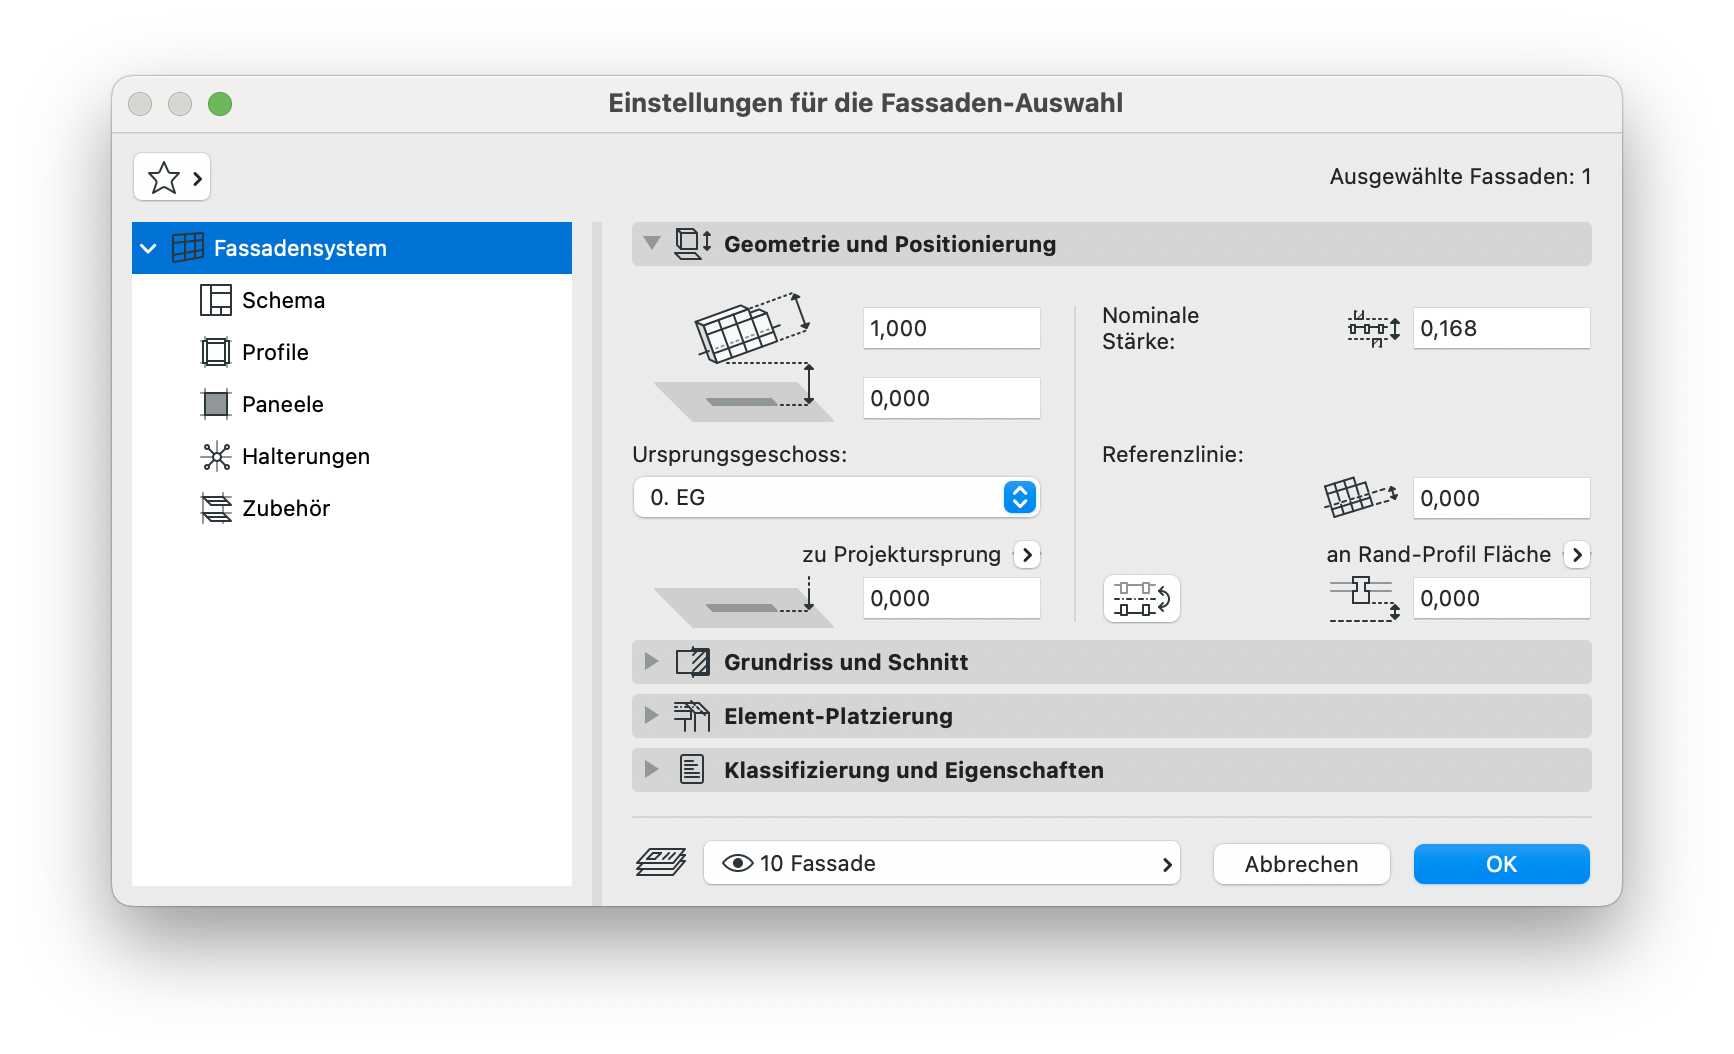Click the Klassifizierung document icon
The width and height of the screenshot is (1734, 1054).
pyautogui.click(x=692, y=770)
